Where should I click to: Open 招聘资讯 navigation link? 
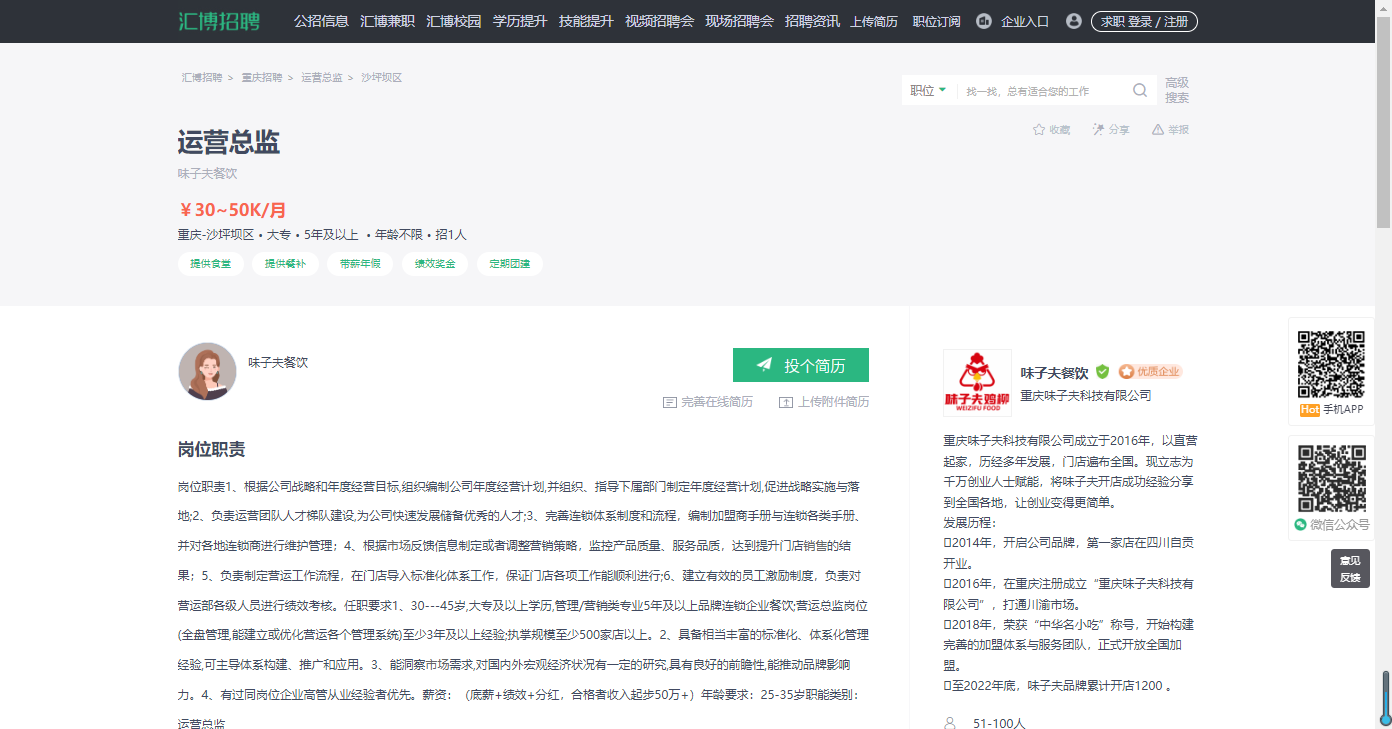[812, 21]
